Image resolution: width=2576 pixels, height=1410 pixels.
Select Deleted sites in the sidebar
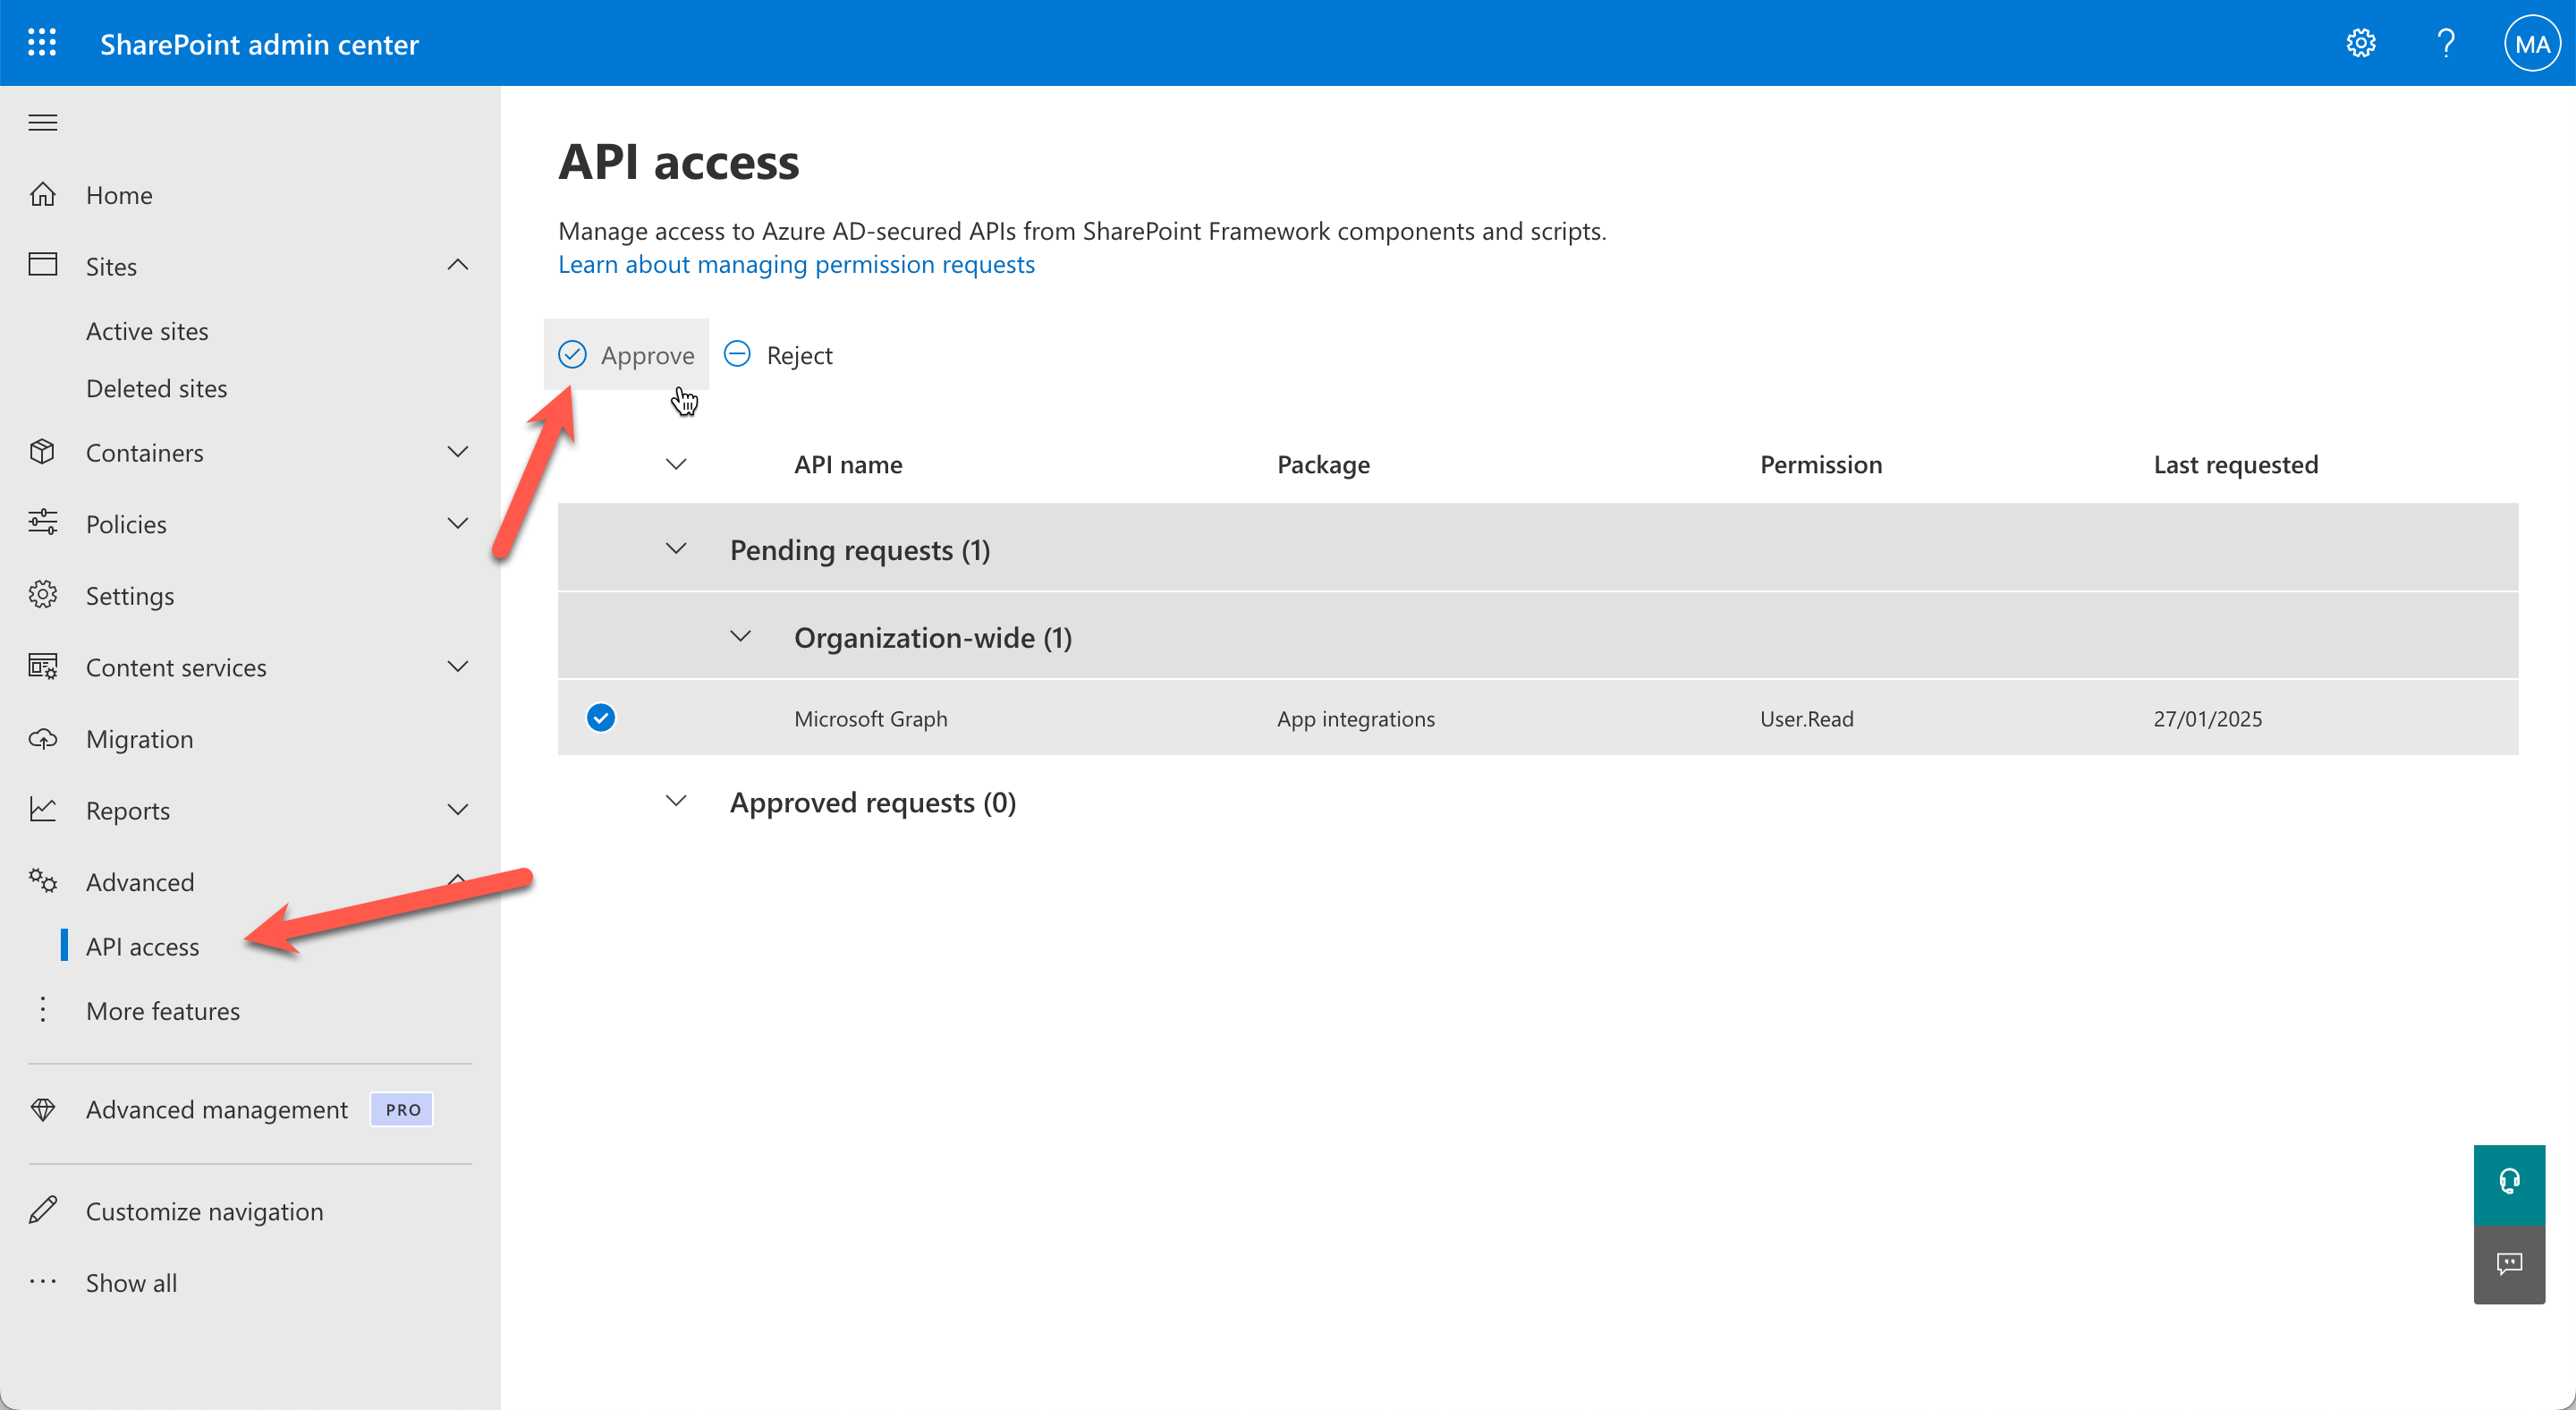(156, 388)
